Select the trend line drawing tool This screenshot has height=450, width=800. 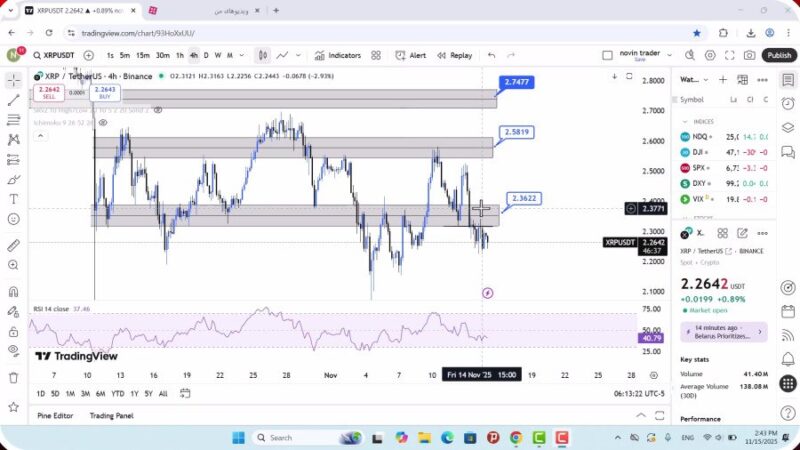(13, 100)
